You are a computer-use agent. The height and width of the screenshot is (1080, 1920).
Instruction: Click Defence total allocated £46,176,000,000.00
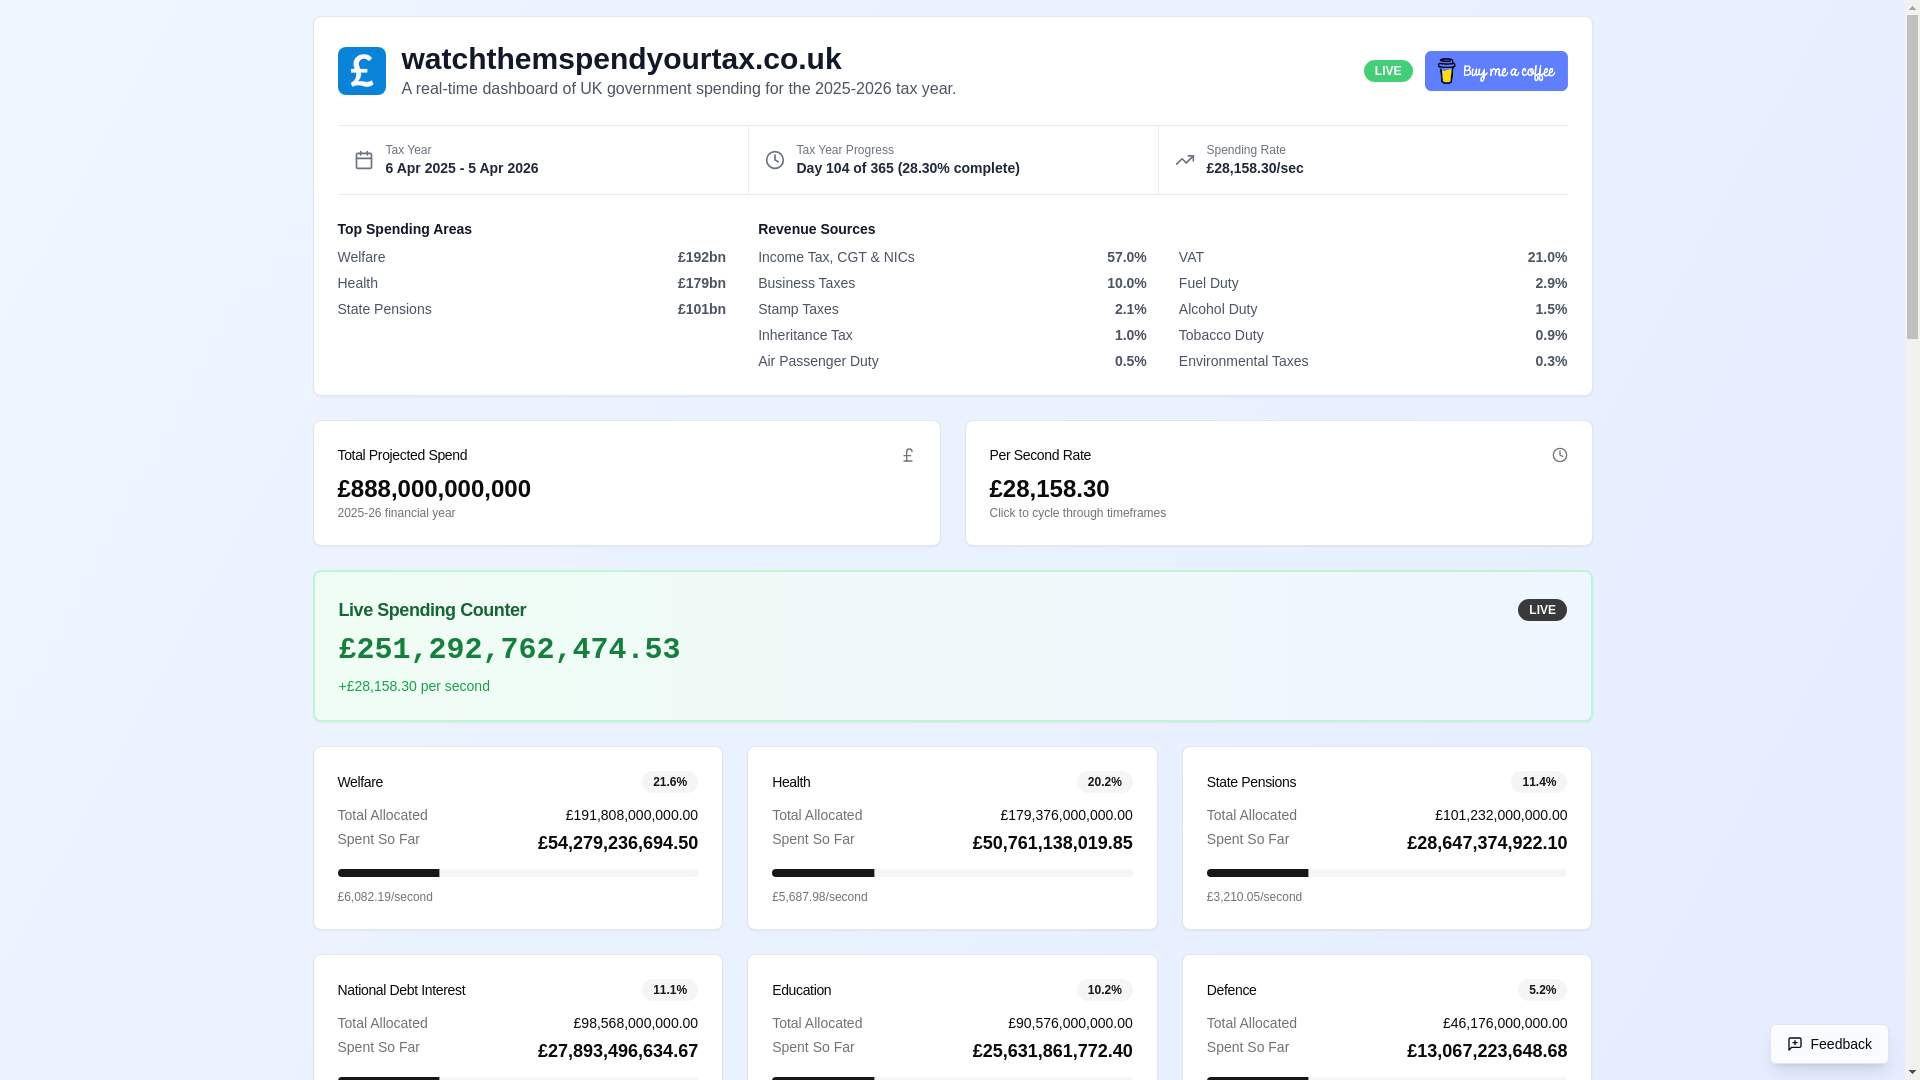[1504, 1023]
